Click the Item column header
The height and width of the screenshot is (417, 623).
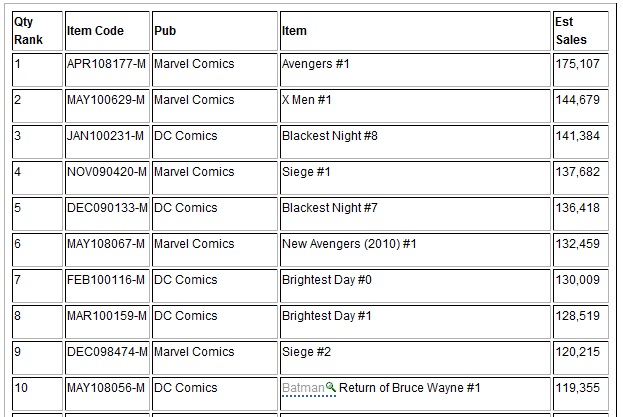[x=415, y=31]
